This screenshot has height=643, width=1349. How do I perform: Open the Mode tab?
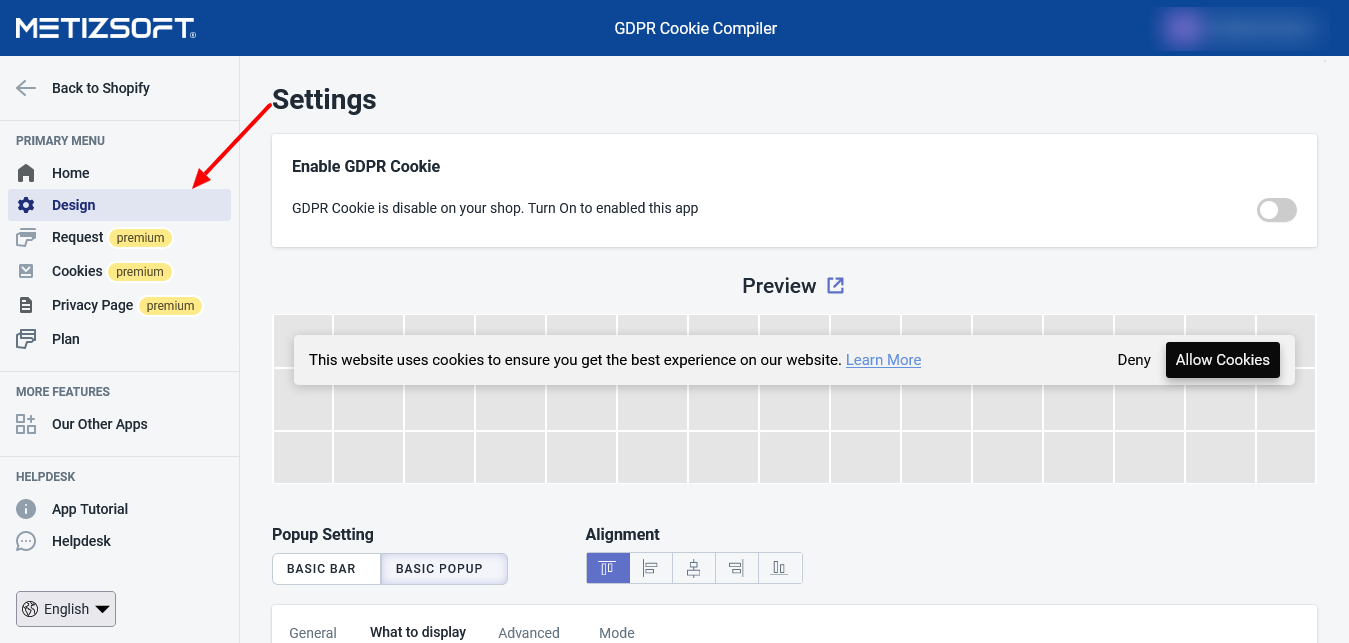coord(616,632)
